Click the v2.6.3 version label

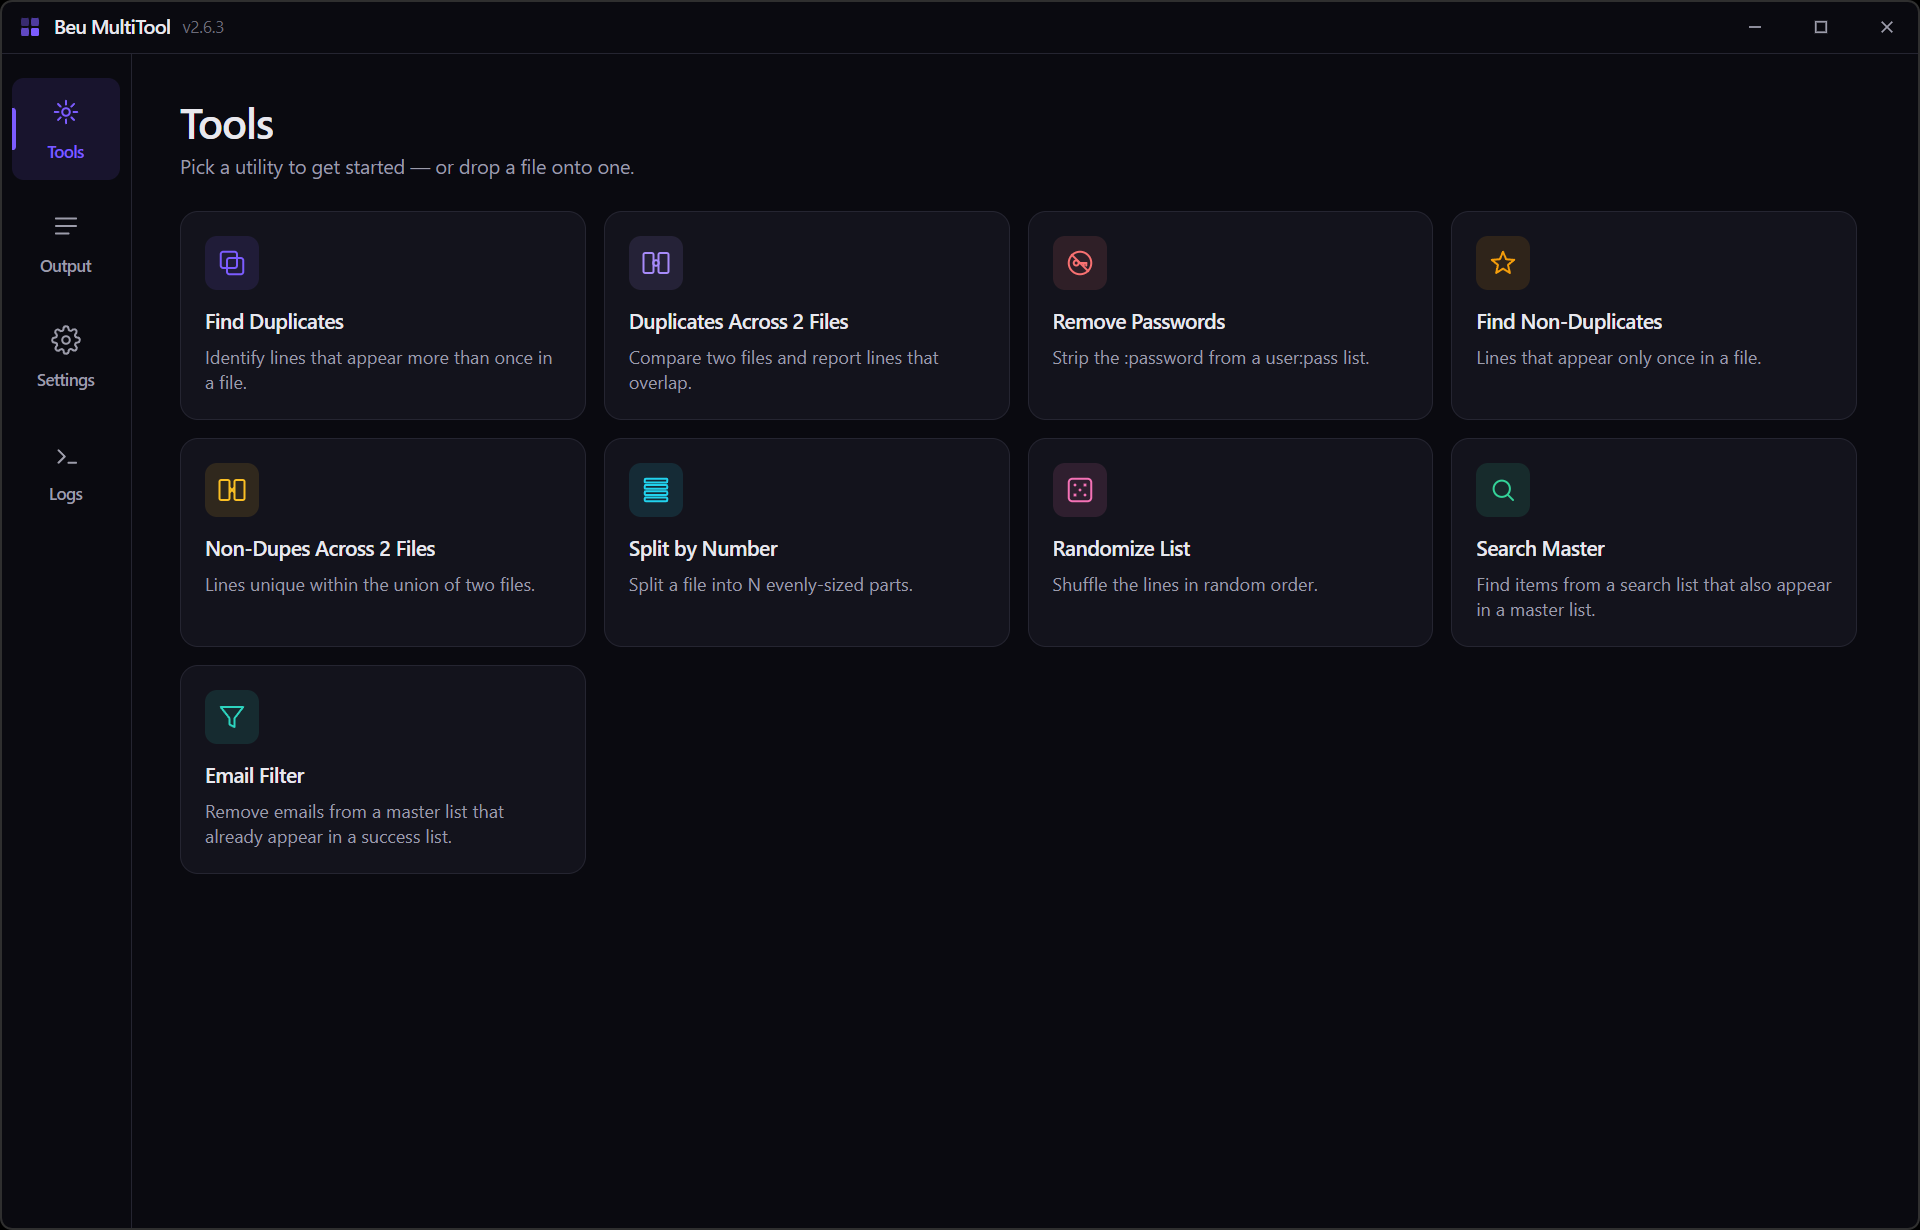pyautogui.click(x=203, y=27)
